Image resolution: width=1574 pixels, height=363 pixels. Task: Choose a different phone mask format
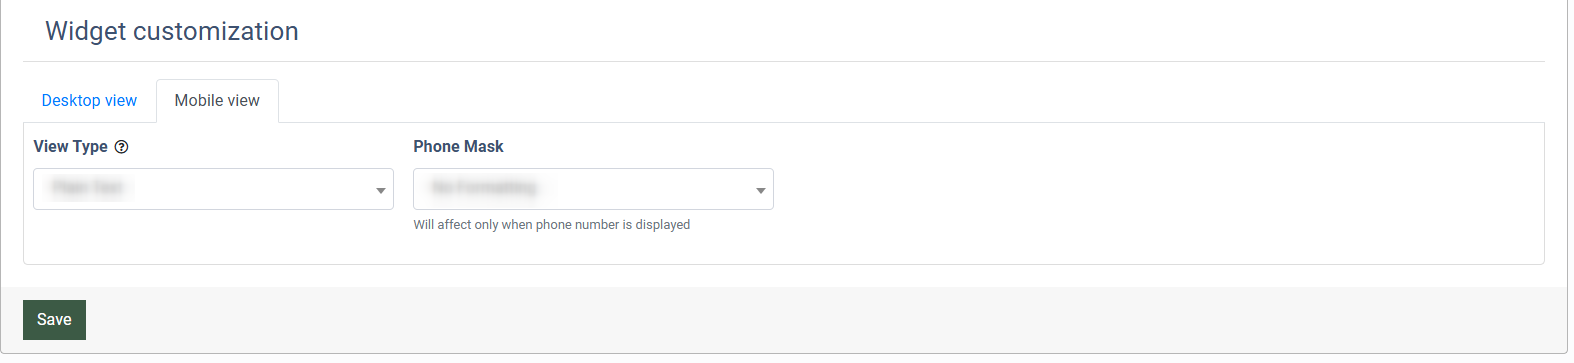(593, 189)
